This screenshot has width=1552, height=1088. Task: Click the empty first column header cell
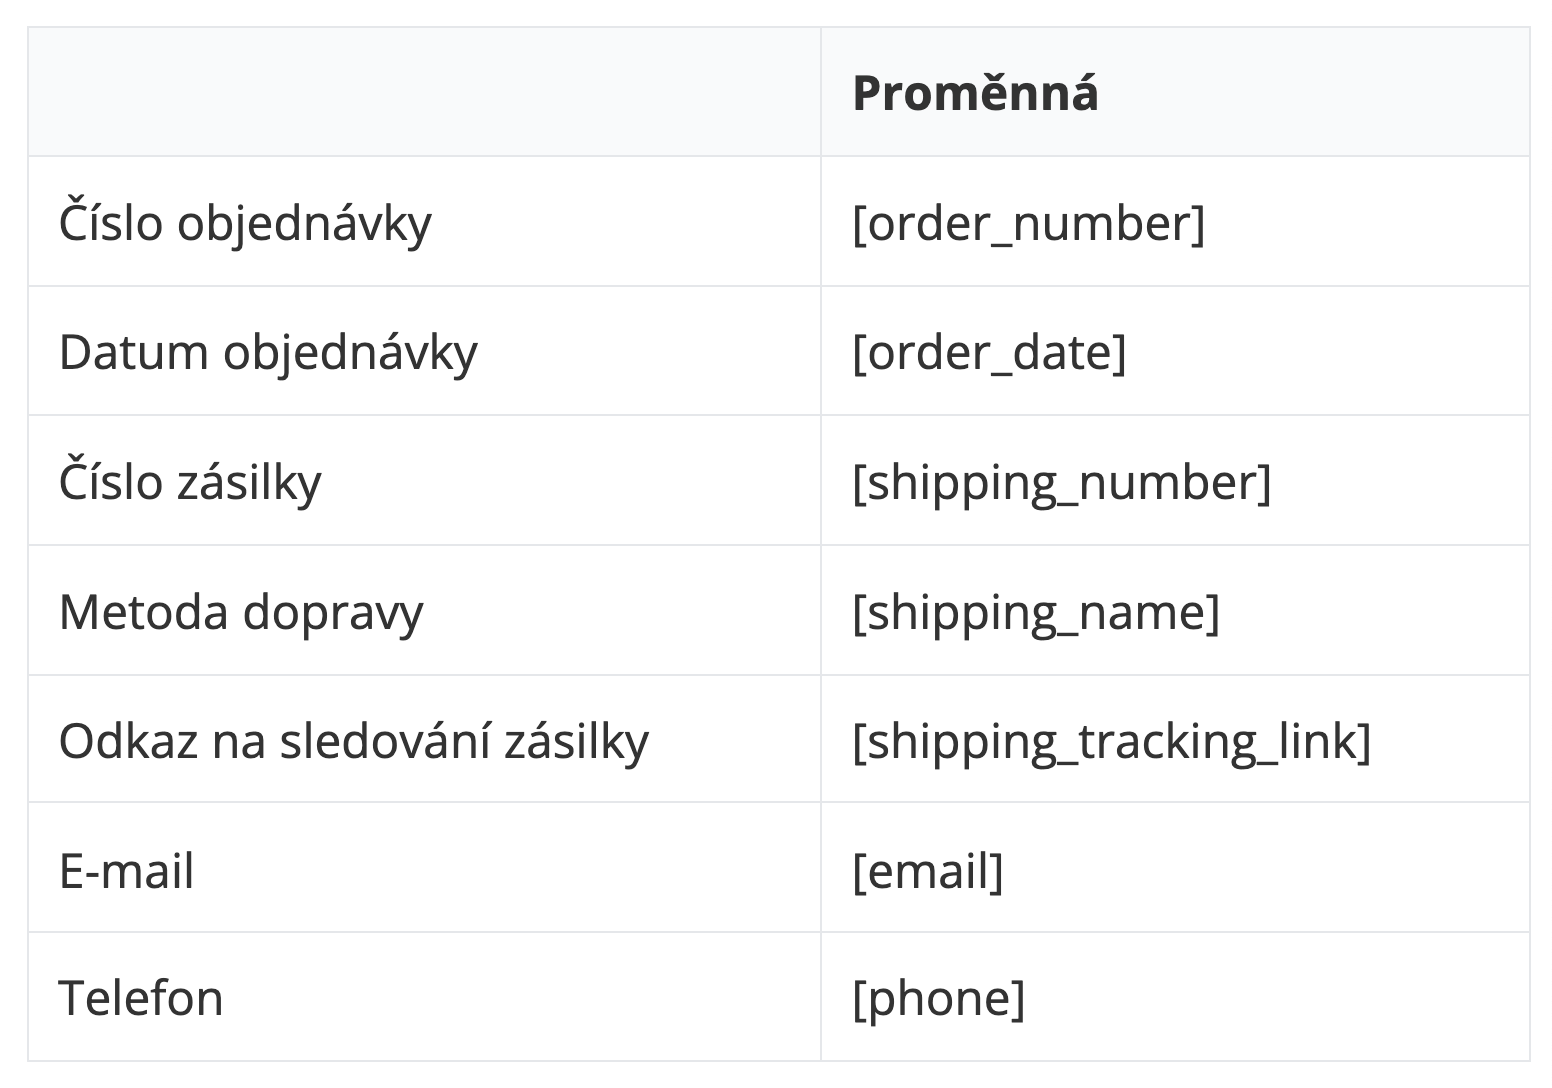pyautogui.click(x=424, y=92)
